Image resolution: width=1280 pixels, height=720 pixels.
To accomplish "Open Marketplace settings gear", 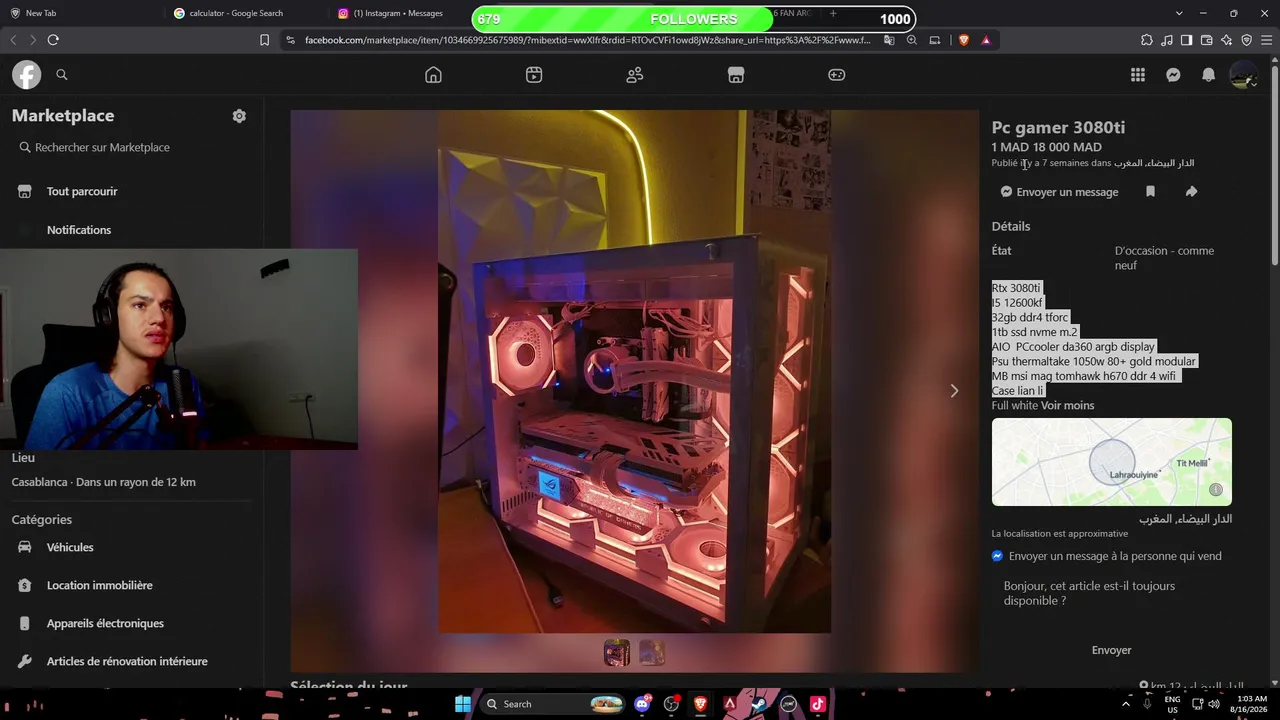I will pyautogui.click(x=239, y=116).
